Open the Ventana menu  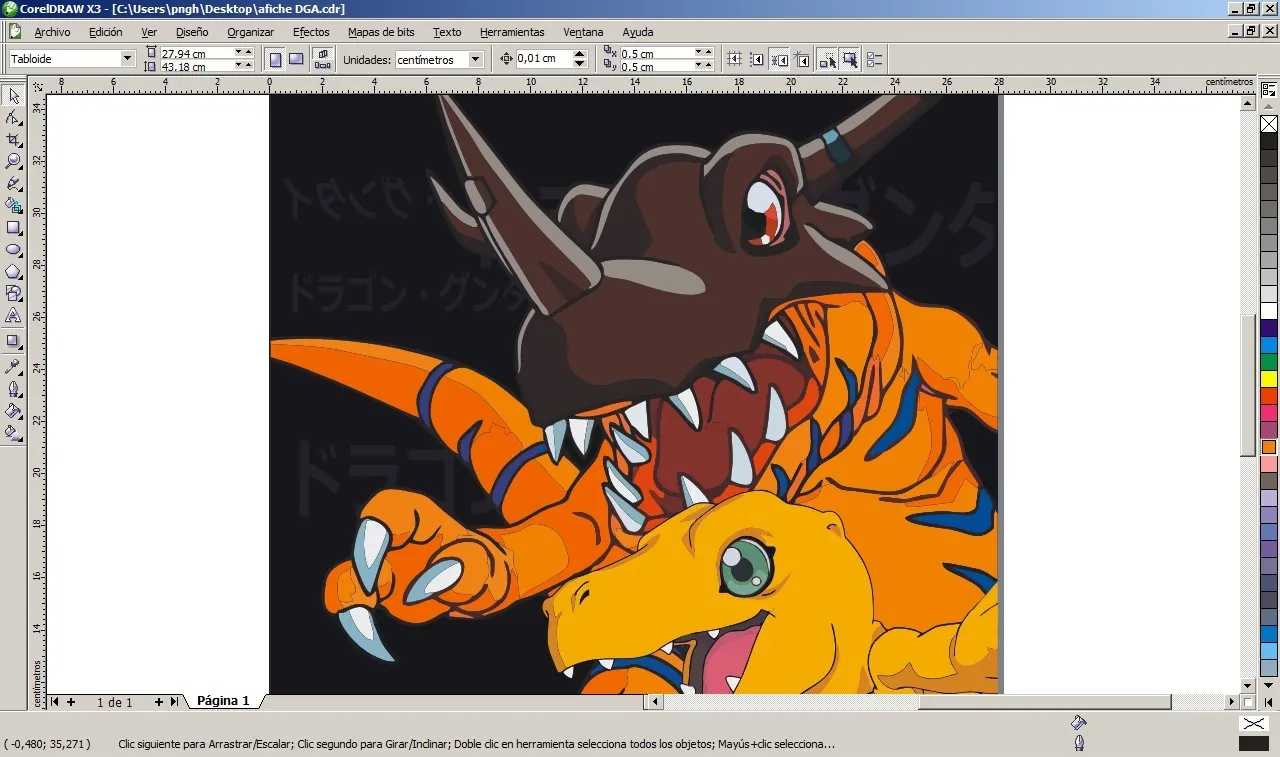click(583, 32)
